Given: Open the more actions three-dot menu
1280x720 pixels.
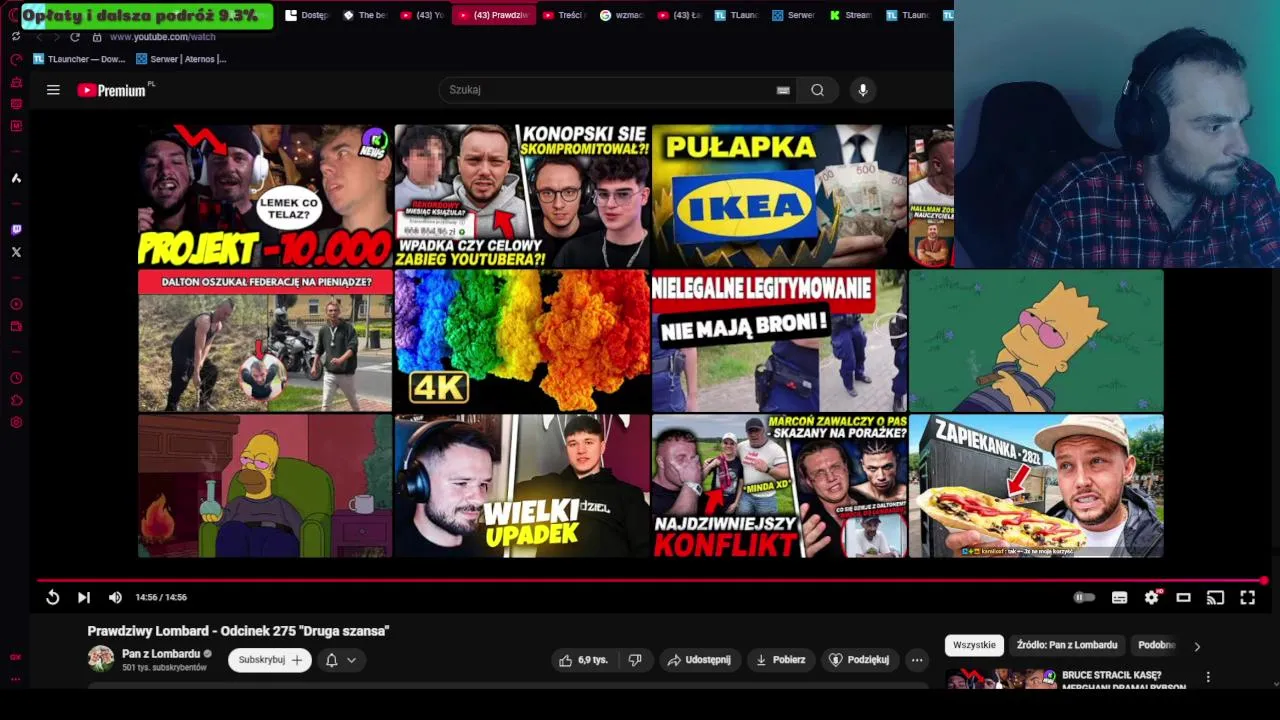Looking at the screenshot, I should coord(917,660).
